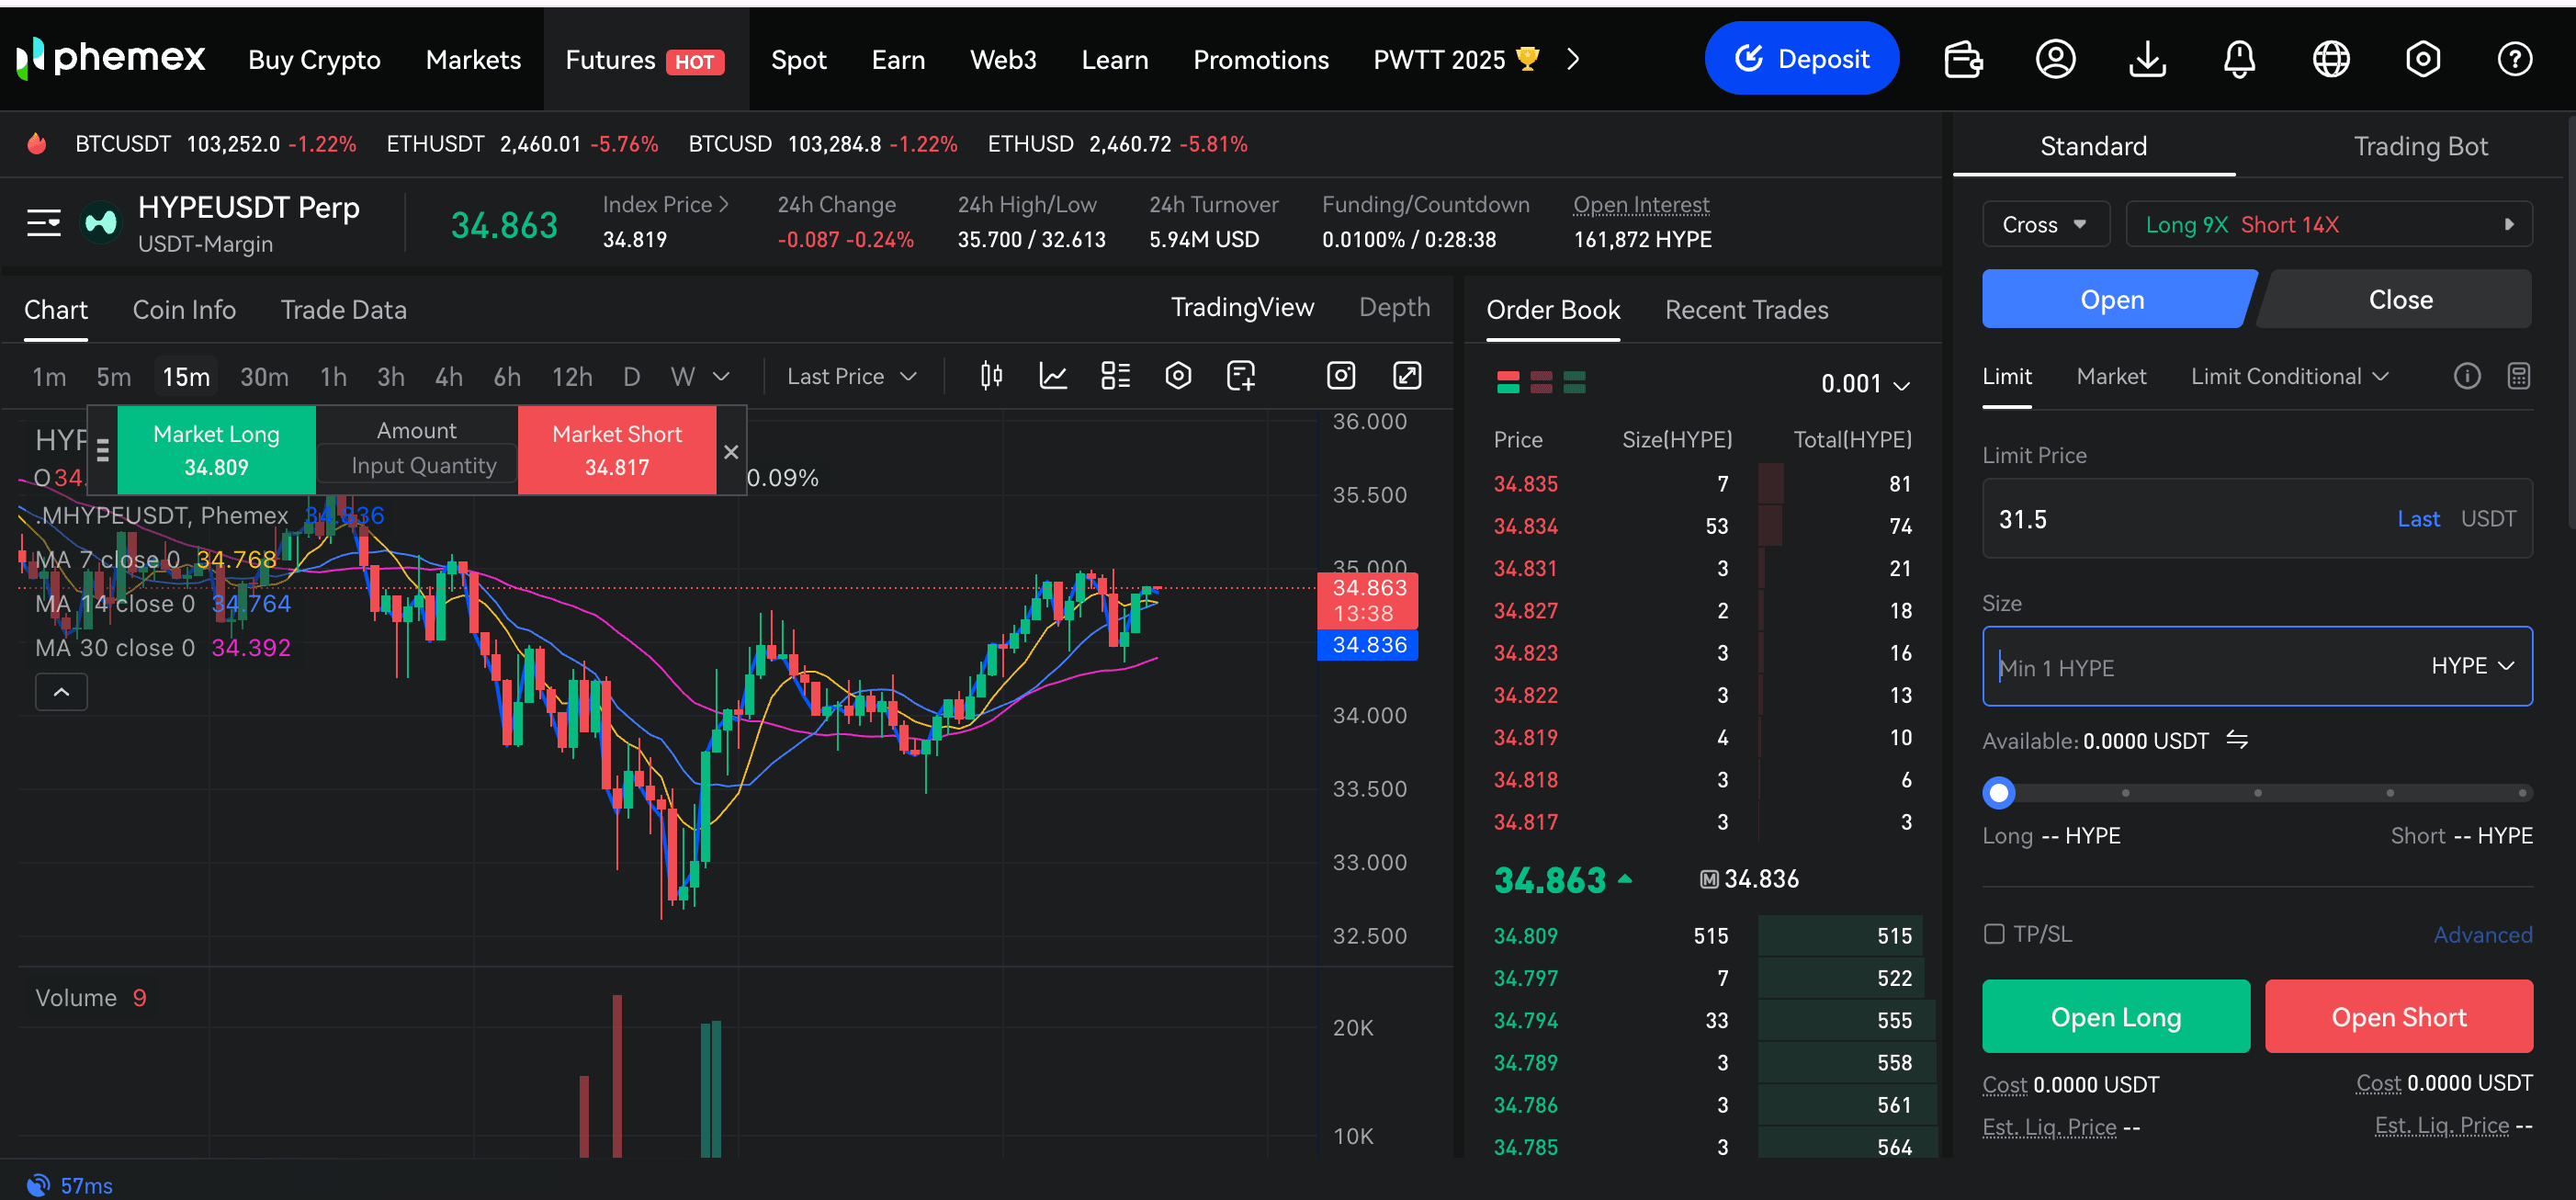Click the hot flame ticker icon
The width and height of the screenshot is (2576, 1200).
(x=37, y=144)
